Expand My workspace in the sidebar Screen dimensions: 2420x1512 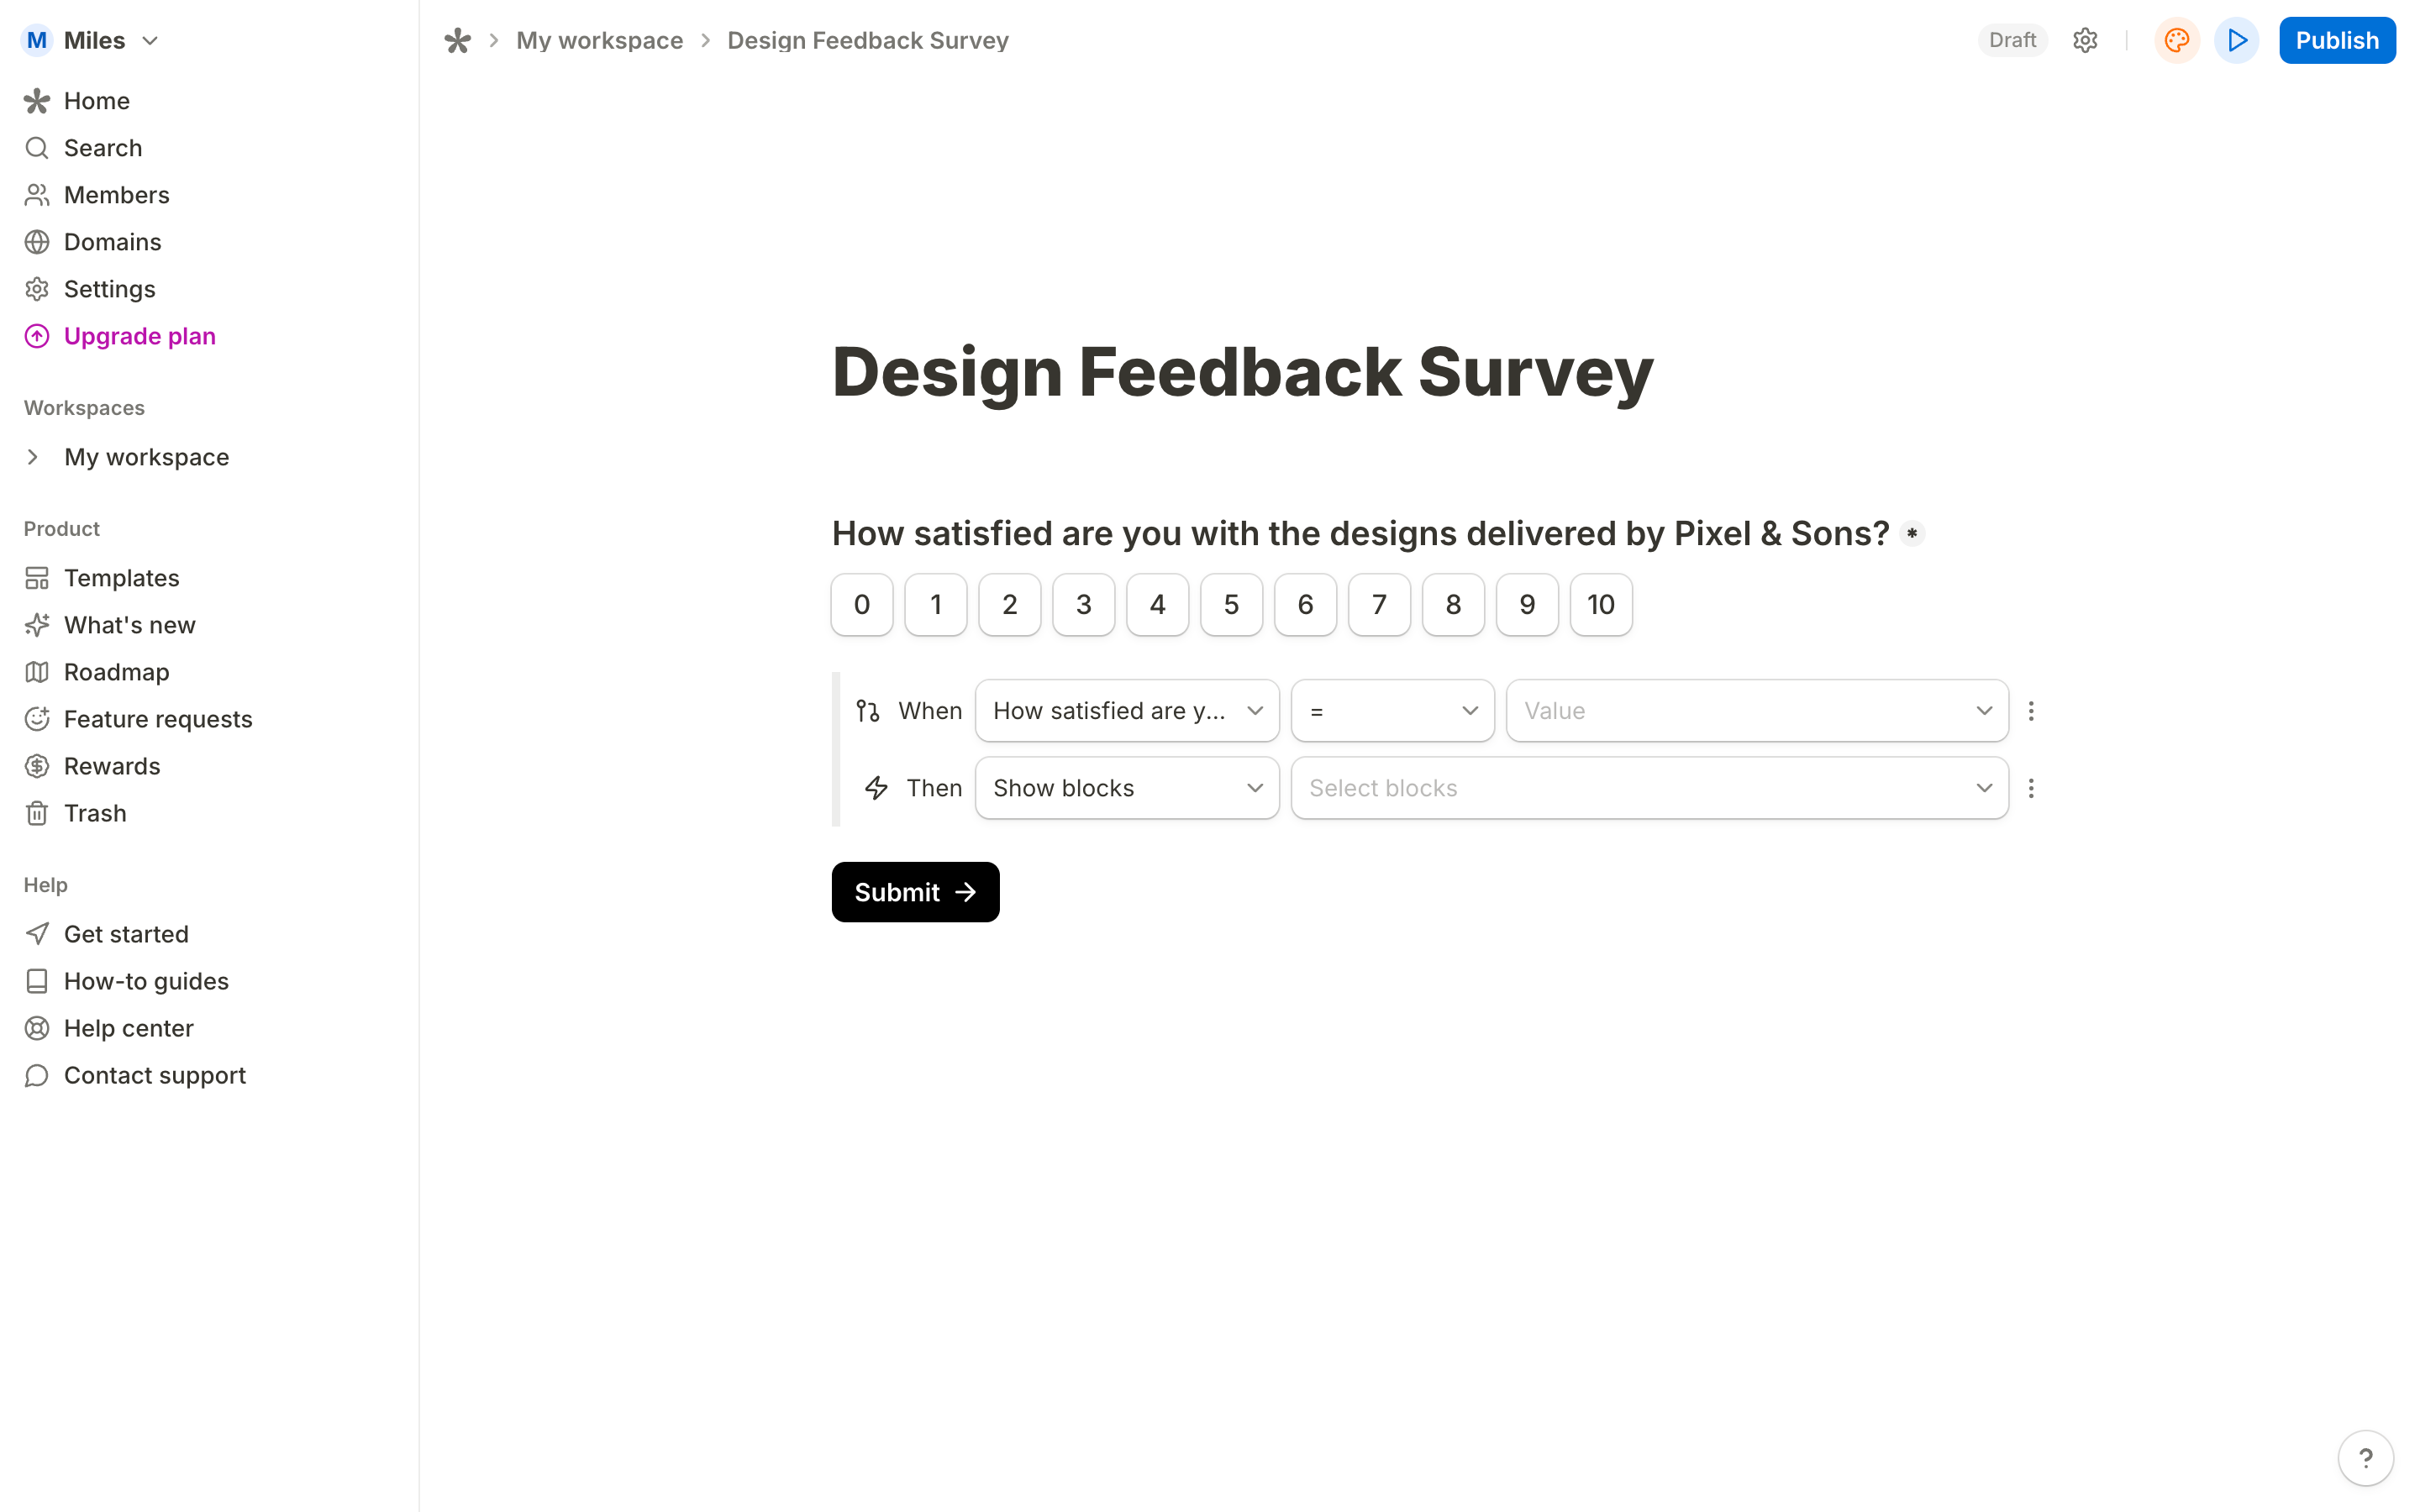33,457
